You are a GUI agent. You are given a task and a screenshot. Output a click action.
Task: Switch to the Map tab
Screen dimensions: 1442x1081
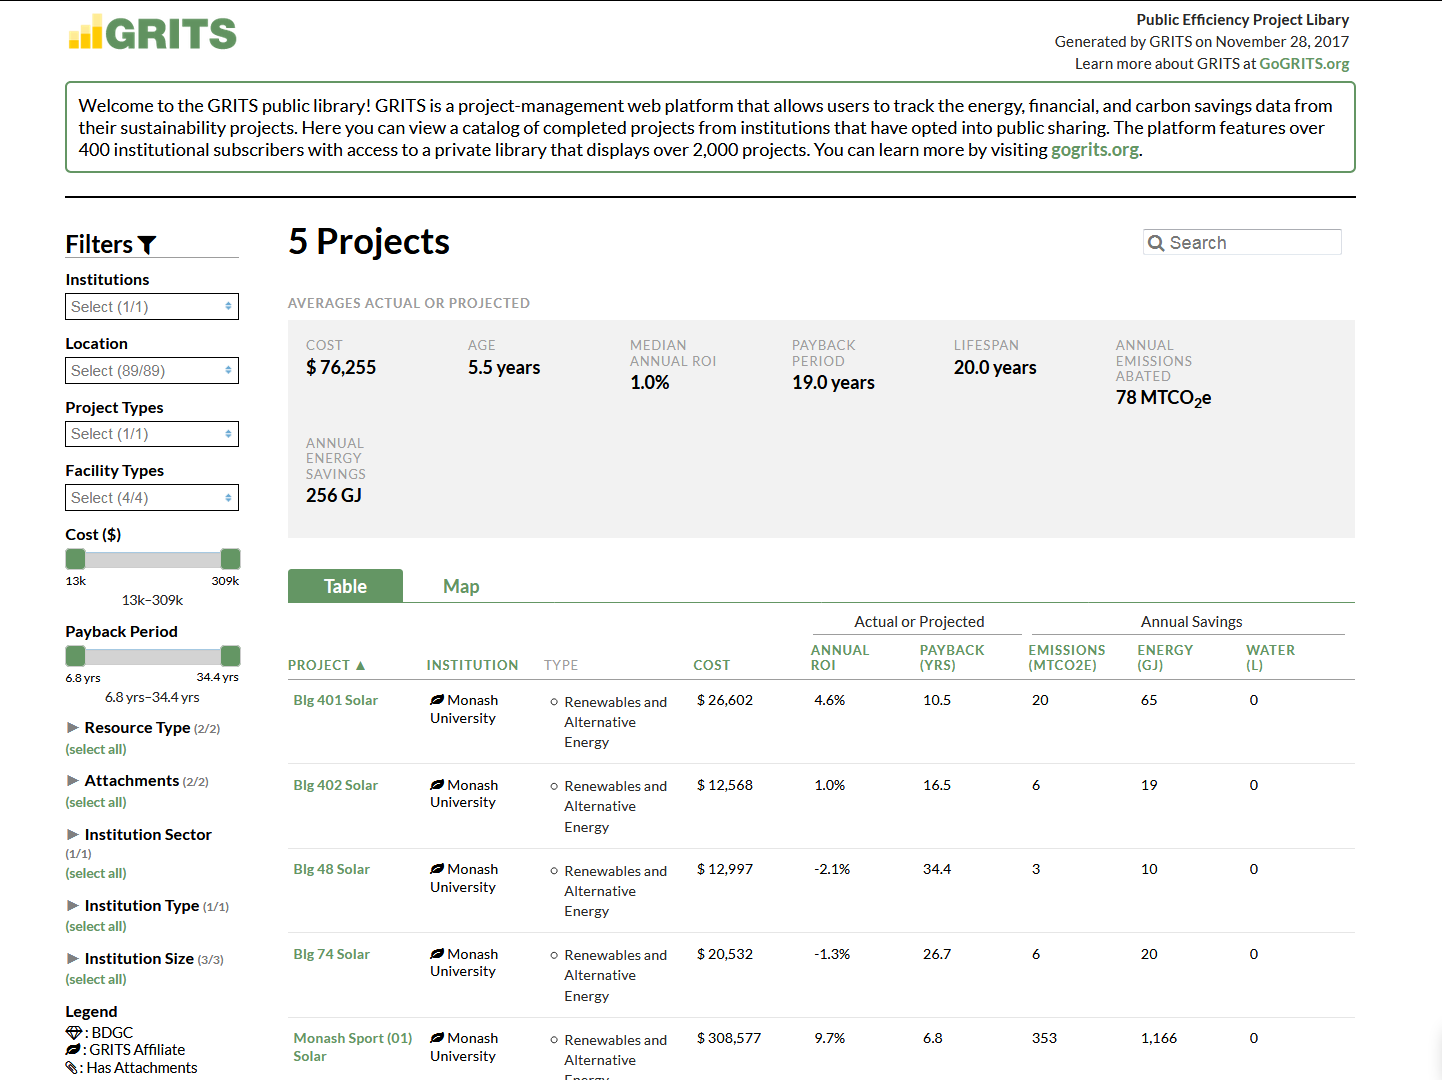[x=461, y=586]
